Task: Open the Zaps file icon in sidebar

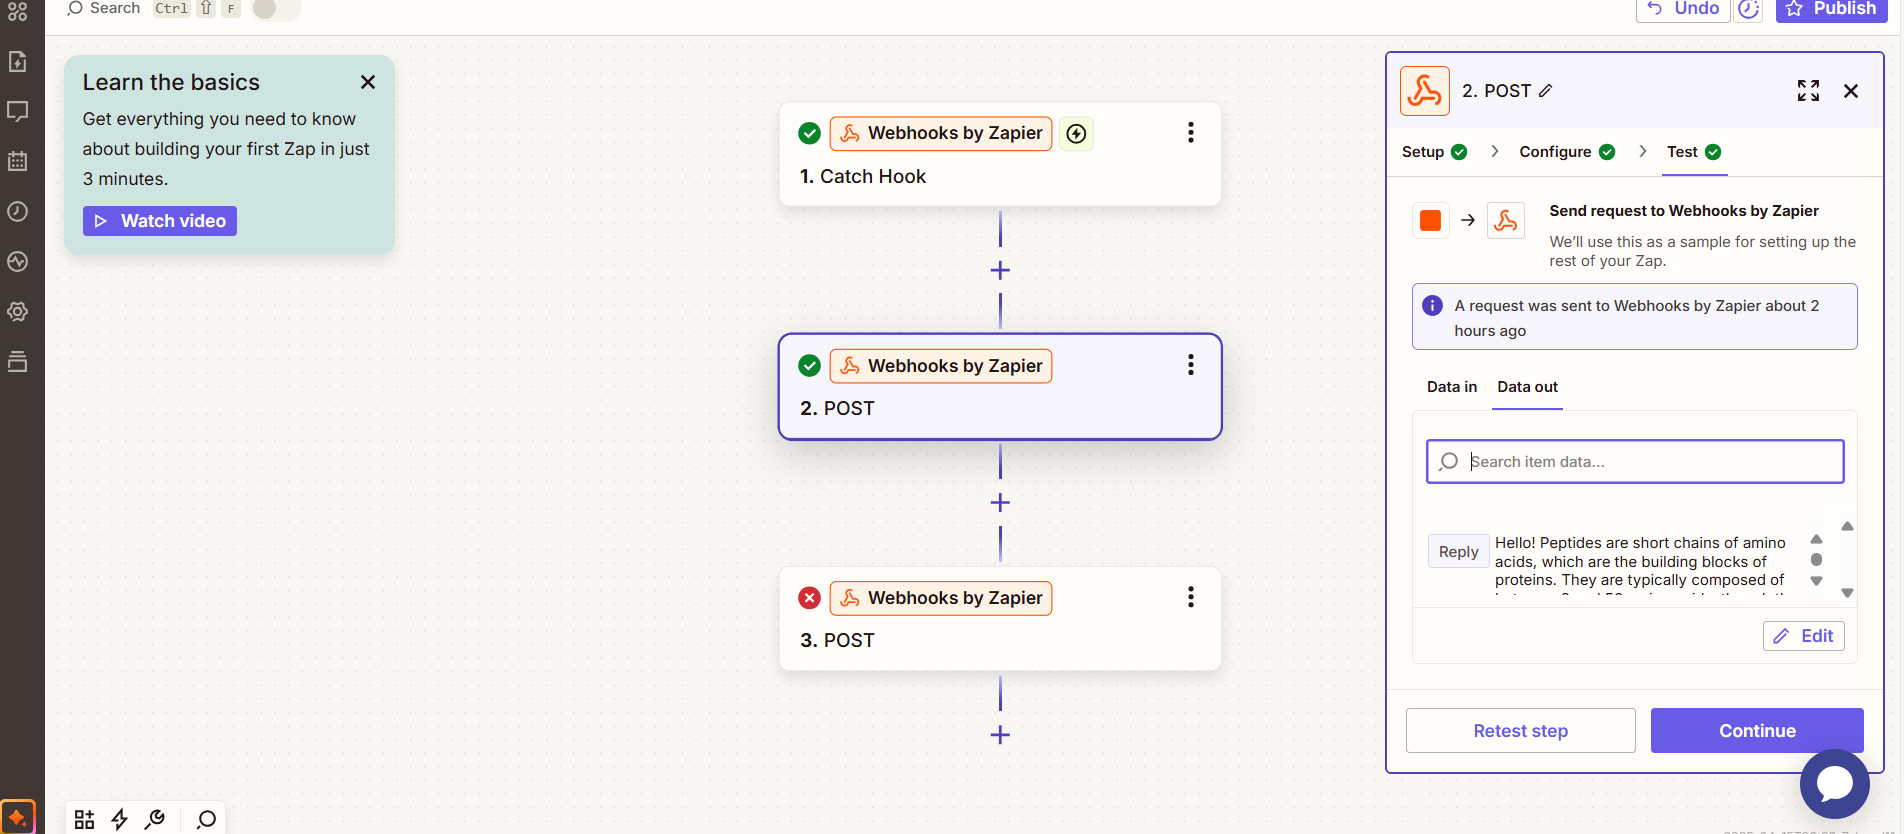Action: (x=18, y=62)
